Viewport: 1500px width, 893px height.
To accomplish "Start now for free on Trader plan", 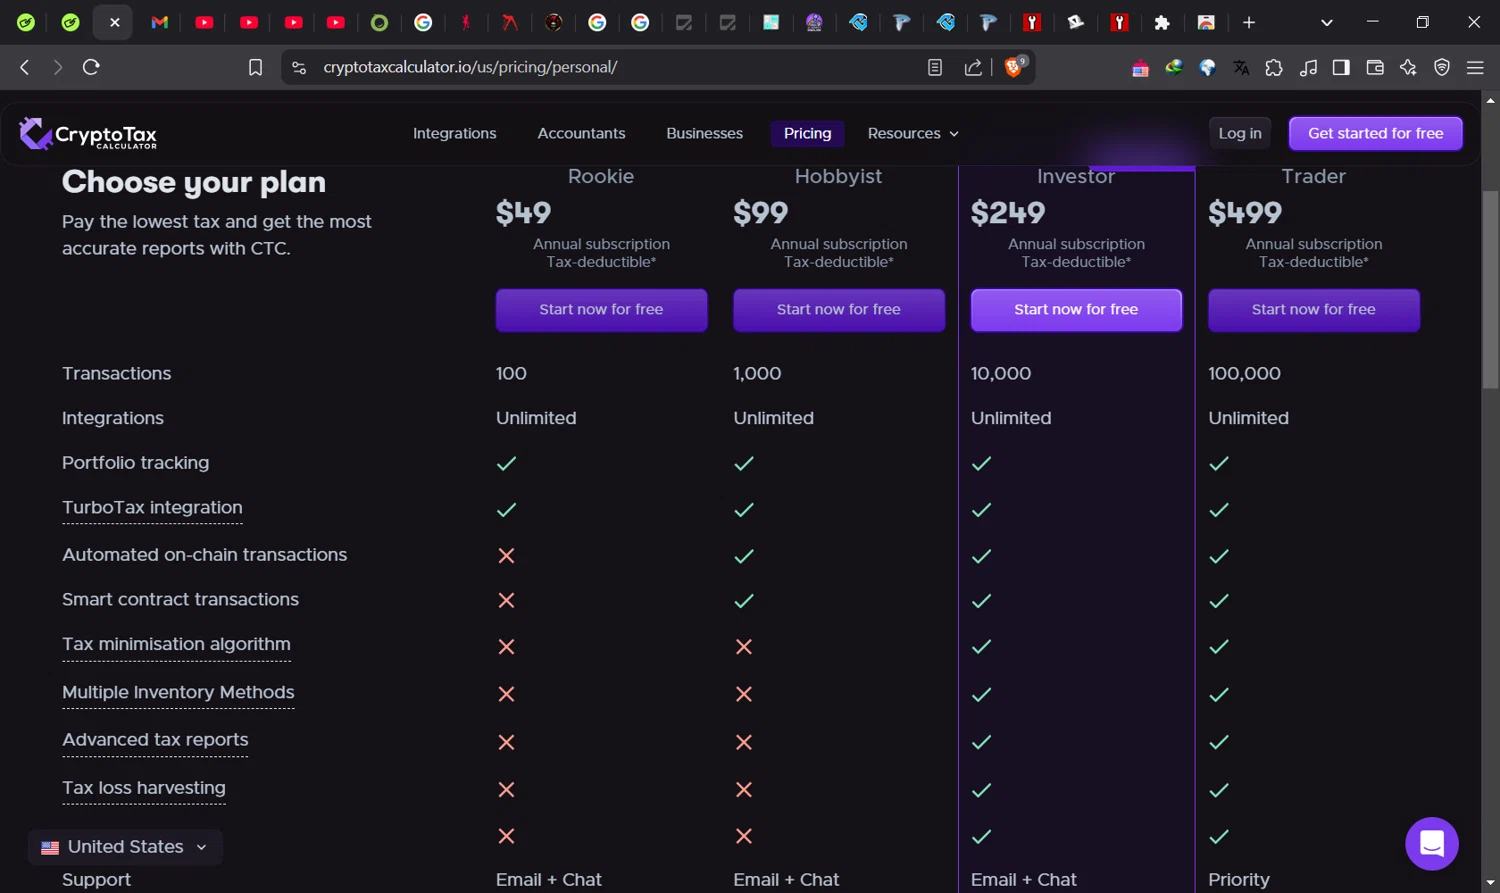I will 1313,310.
